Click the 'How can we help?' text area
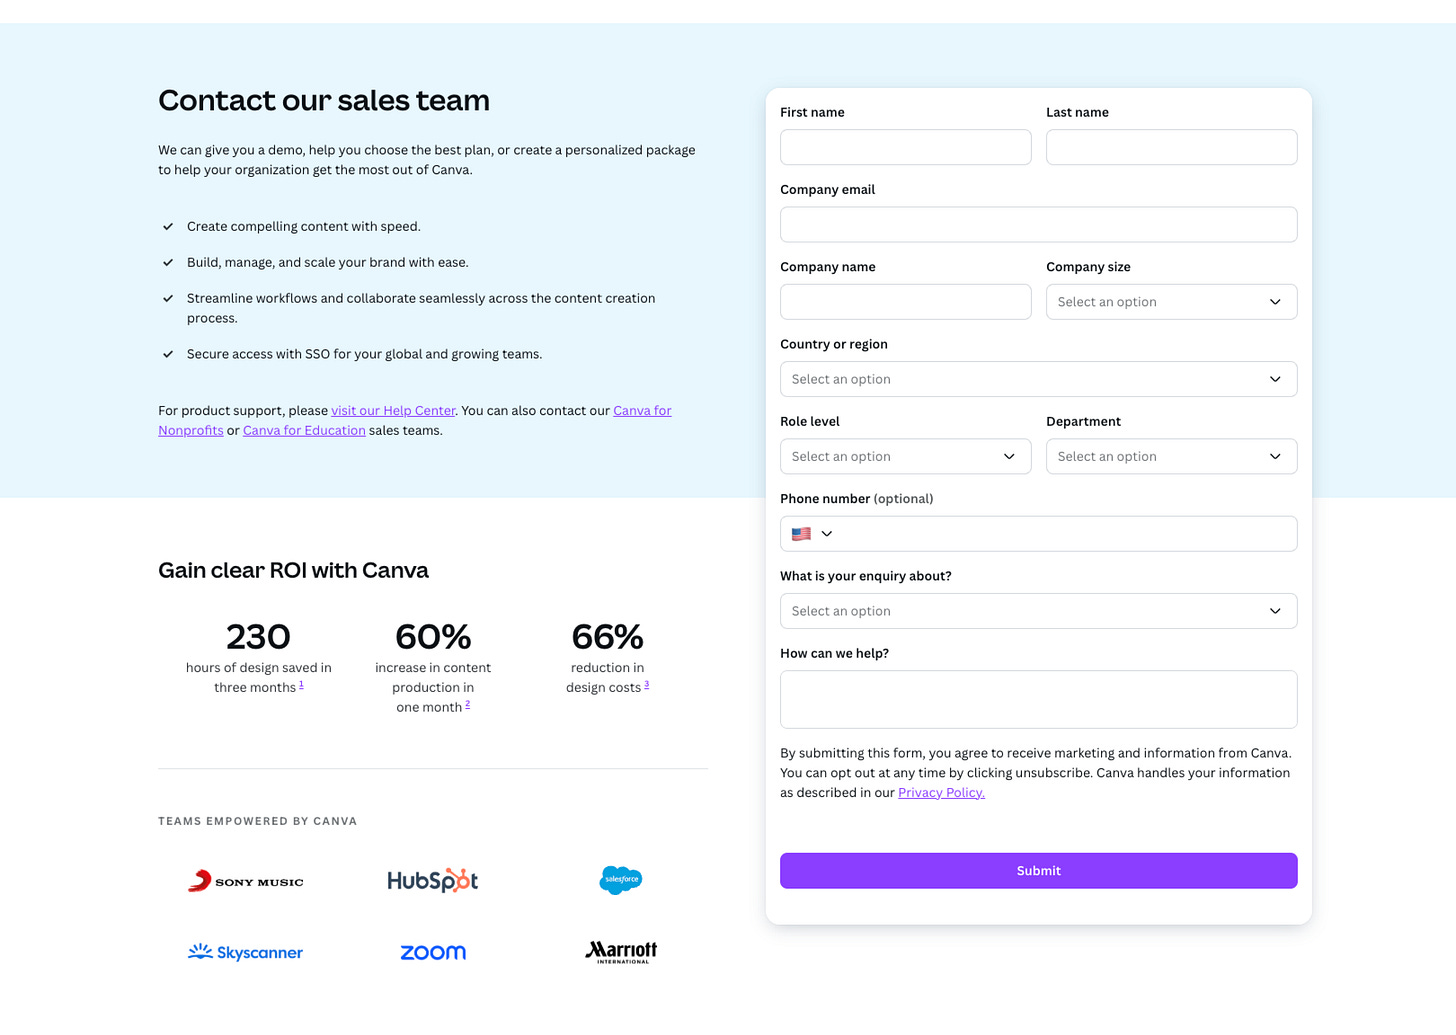The width and height of the screenshot is (1456, 1035). (1038, 699)
